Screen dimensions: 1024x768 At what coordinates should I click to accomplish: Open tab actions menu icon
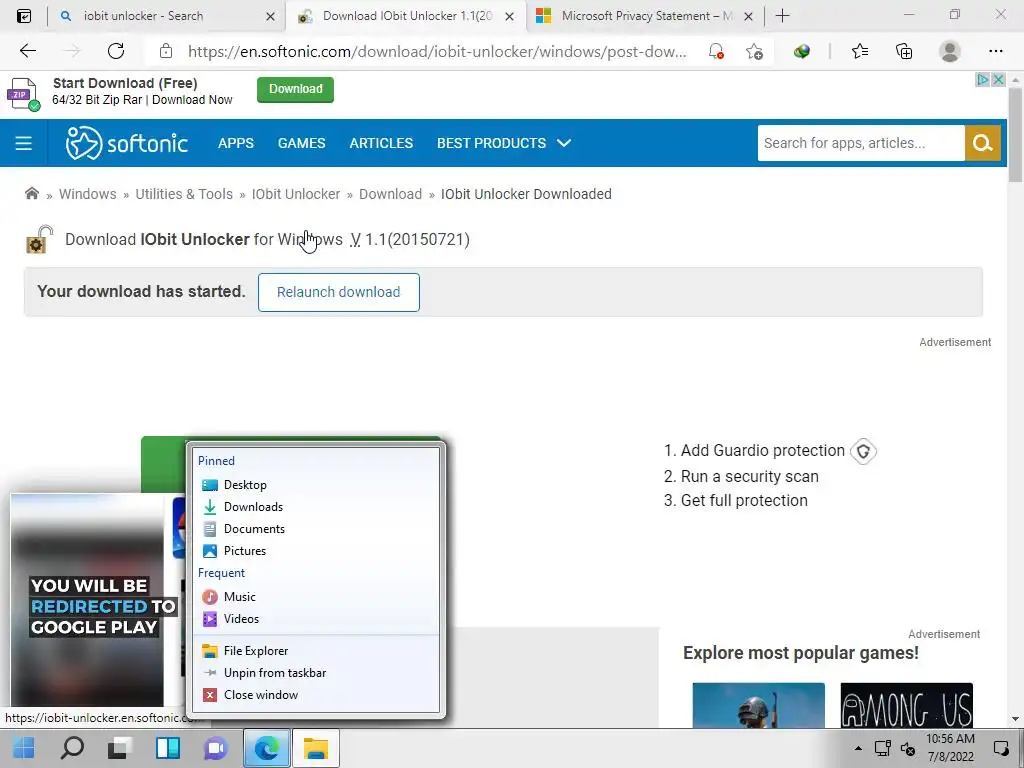pyautogui.click(x=24, y=16)
